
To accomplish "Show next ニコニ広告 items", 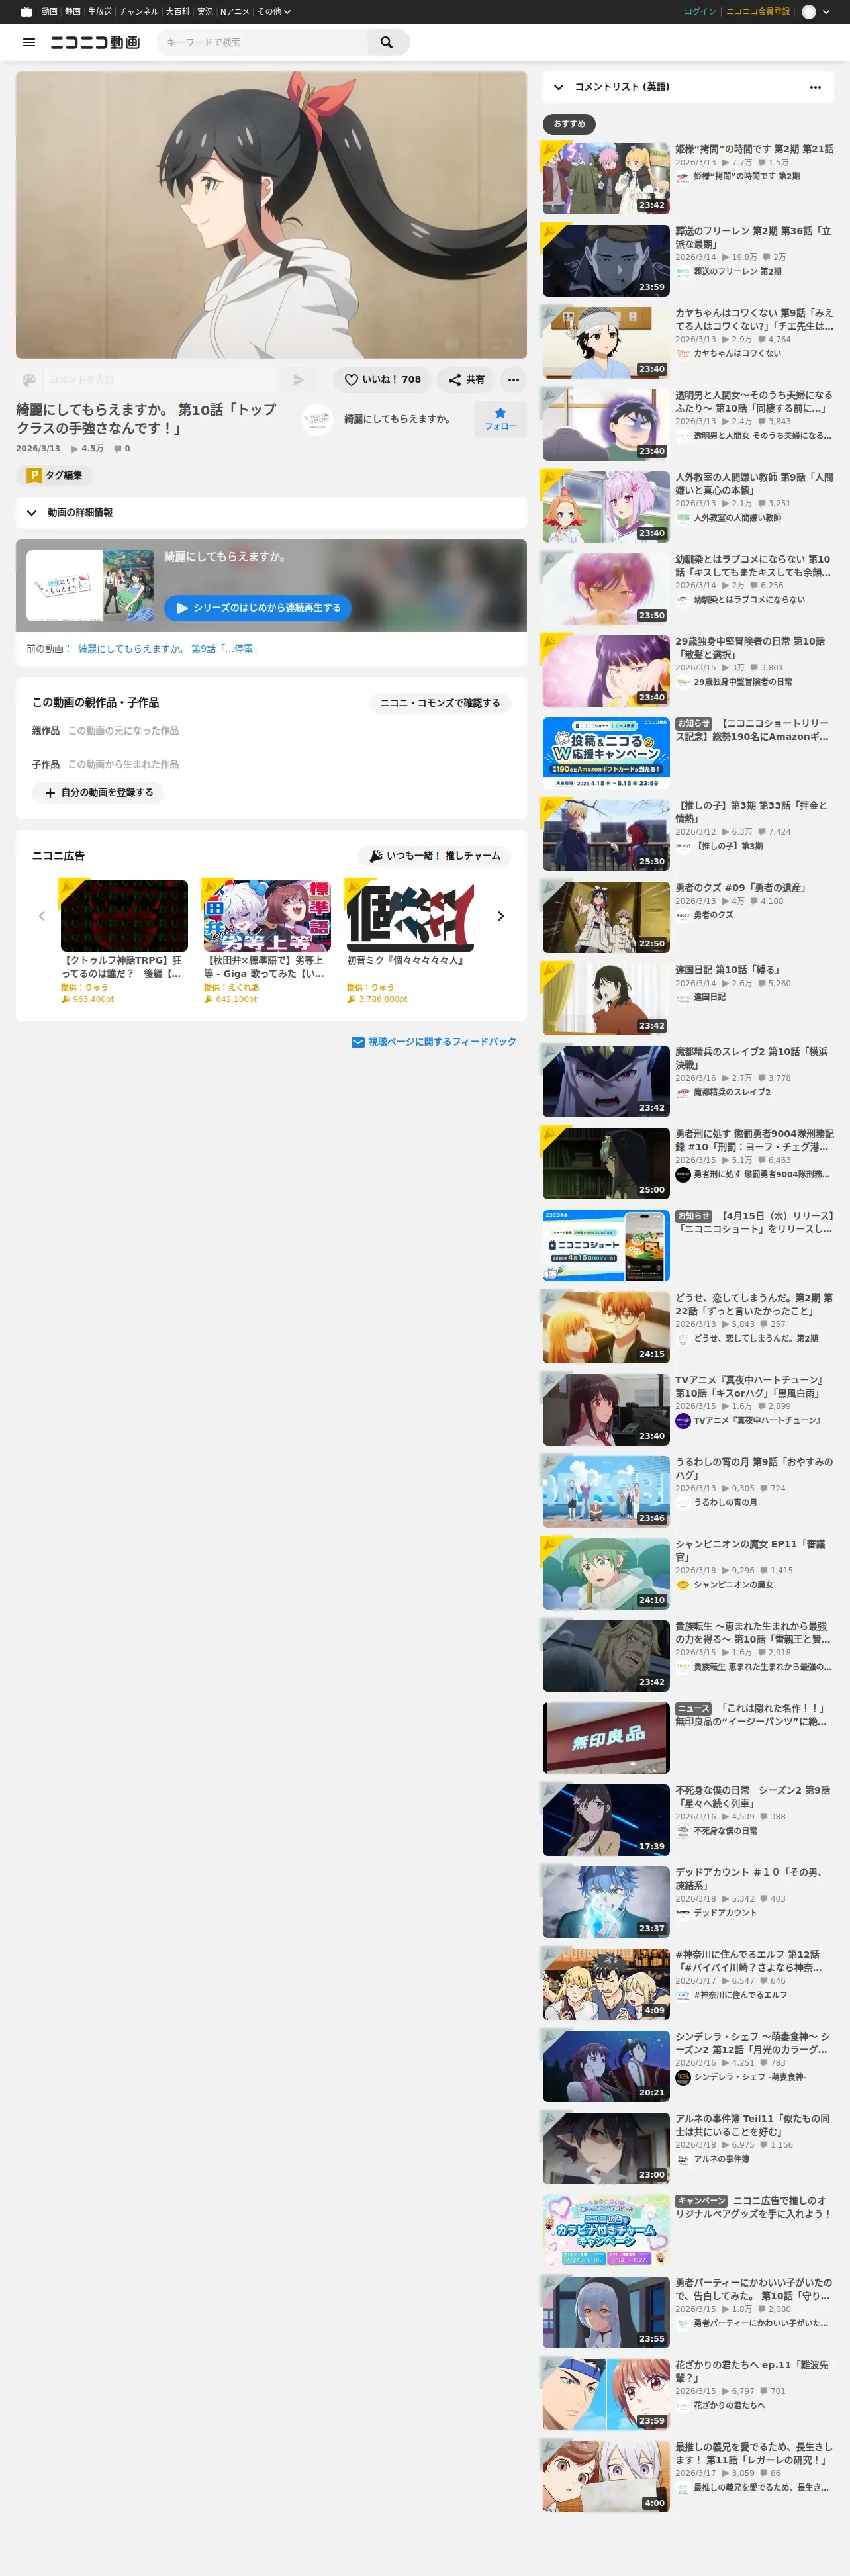I will coord(501,916).
